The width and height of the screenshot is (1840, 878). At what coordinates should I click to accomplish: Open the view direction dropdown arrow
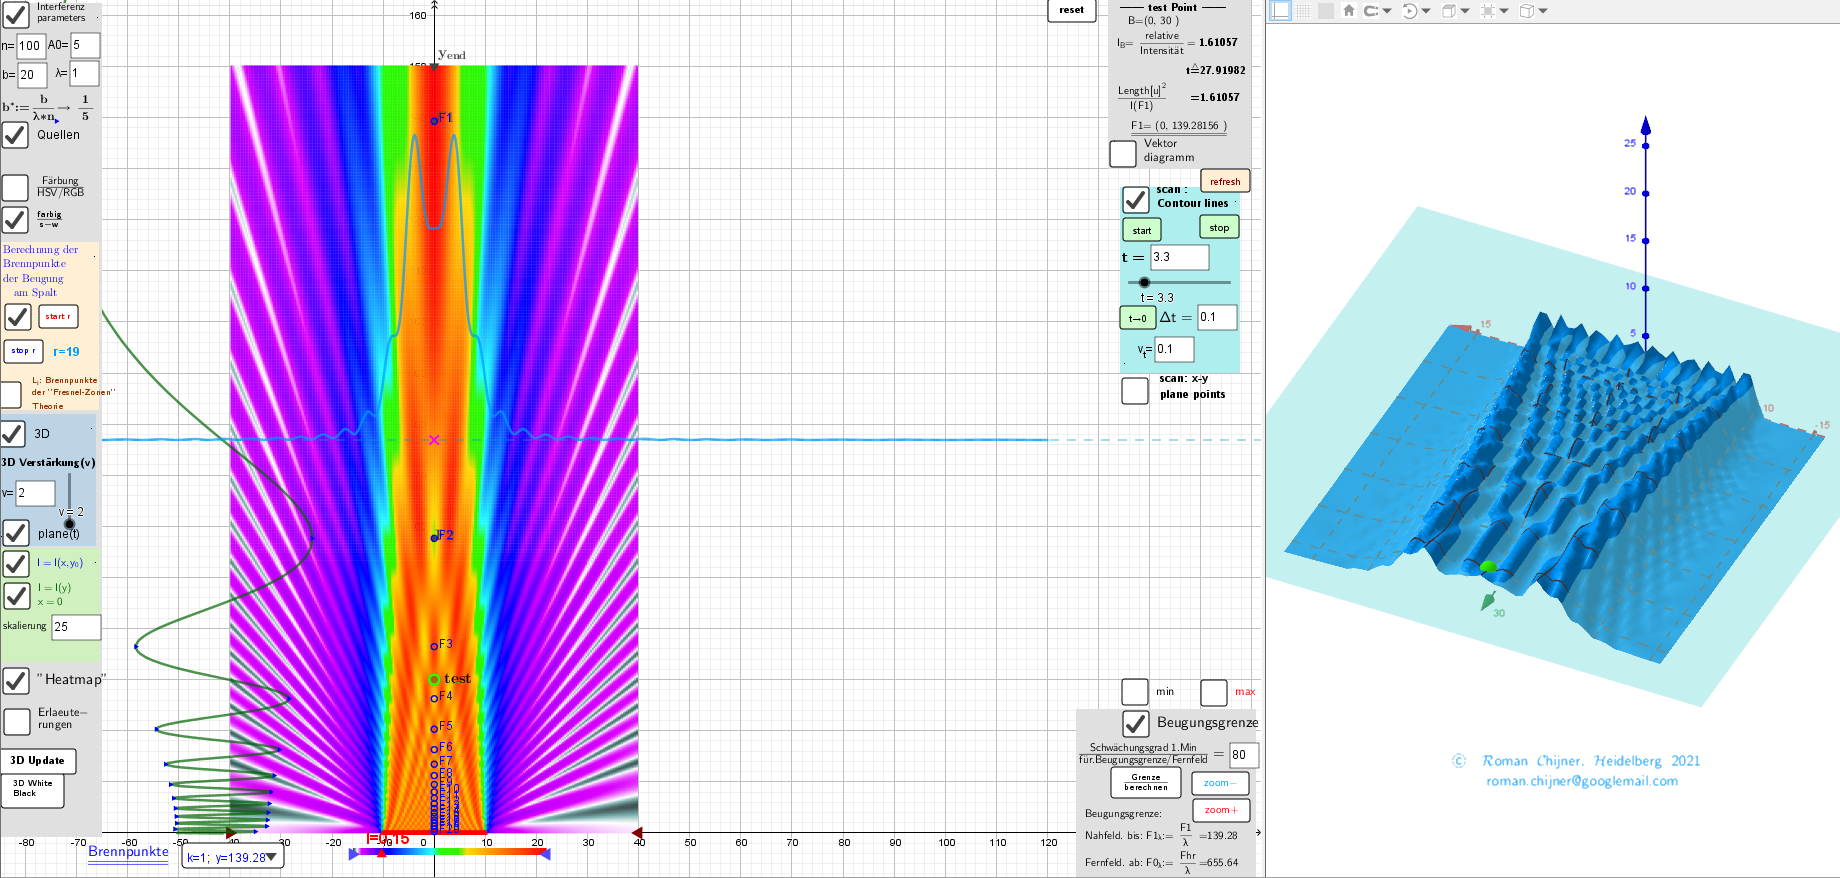[x=1465, y=11]
